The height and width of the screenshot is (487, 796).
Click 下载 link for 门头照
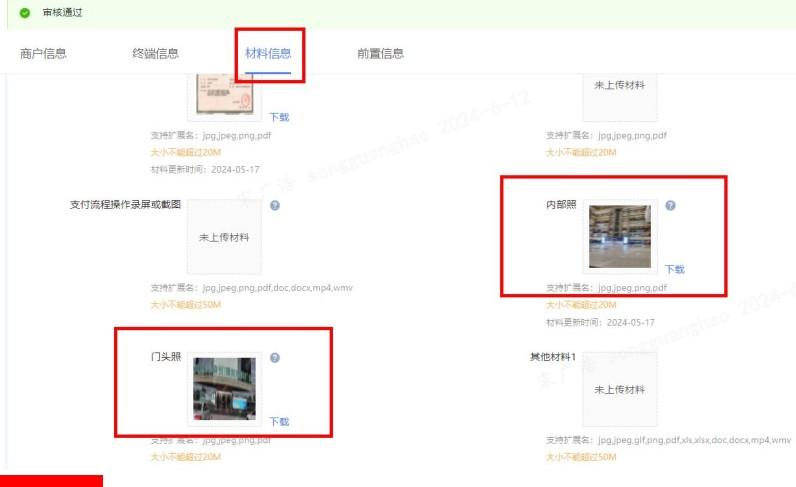[x=279, y=421]
